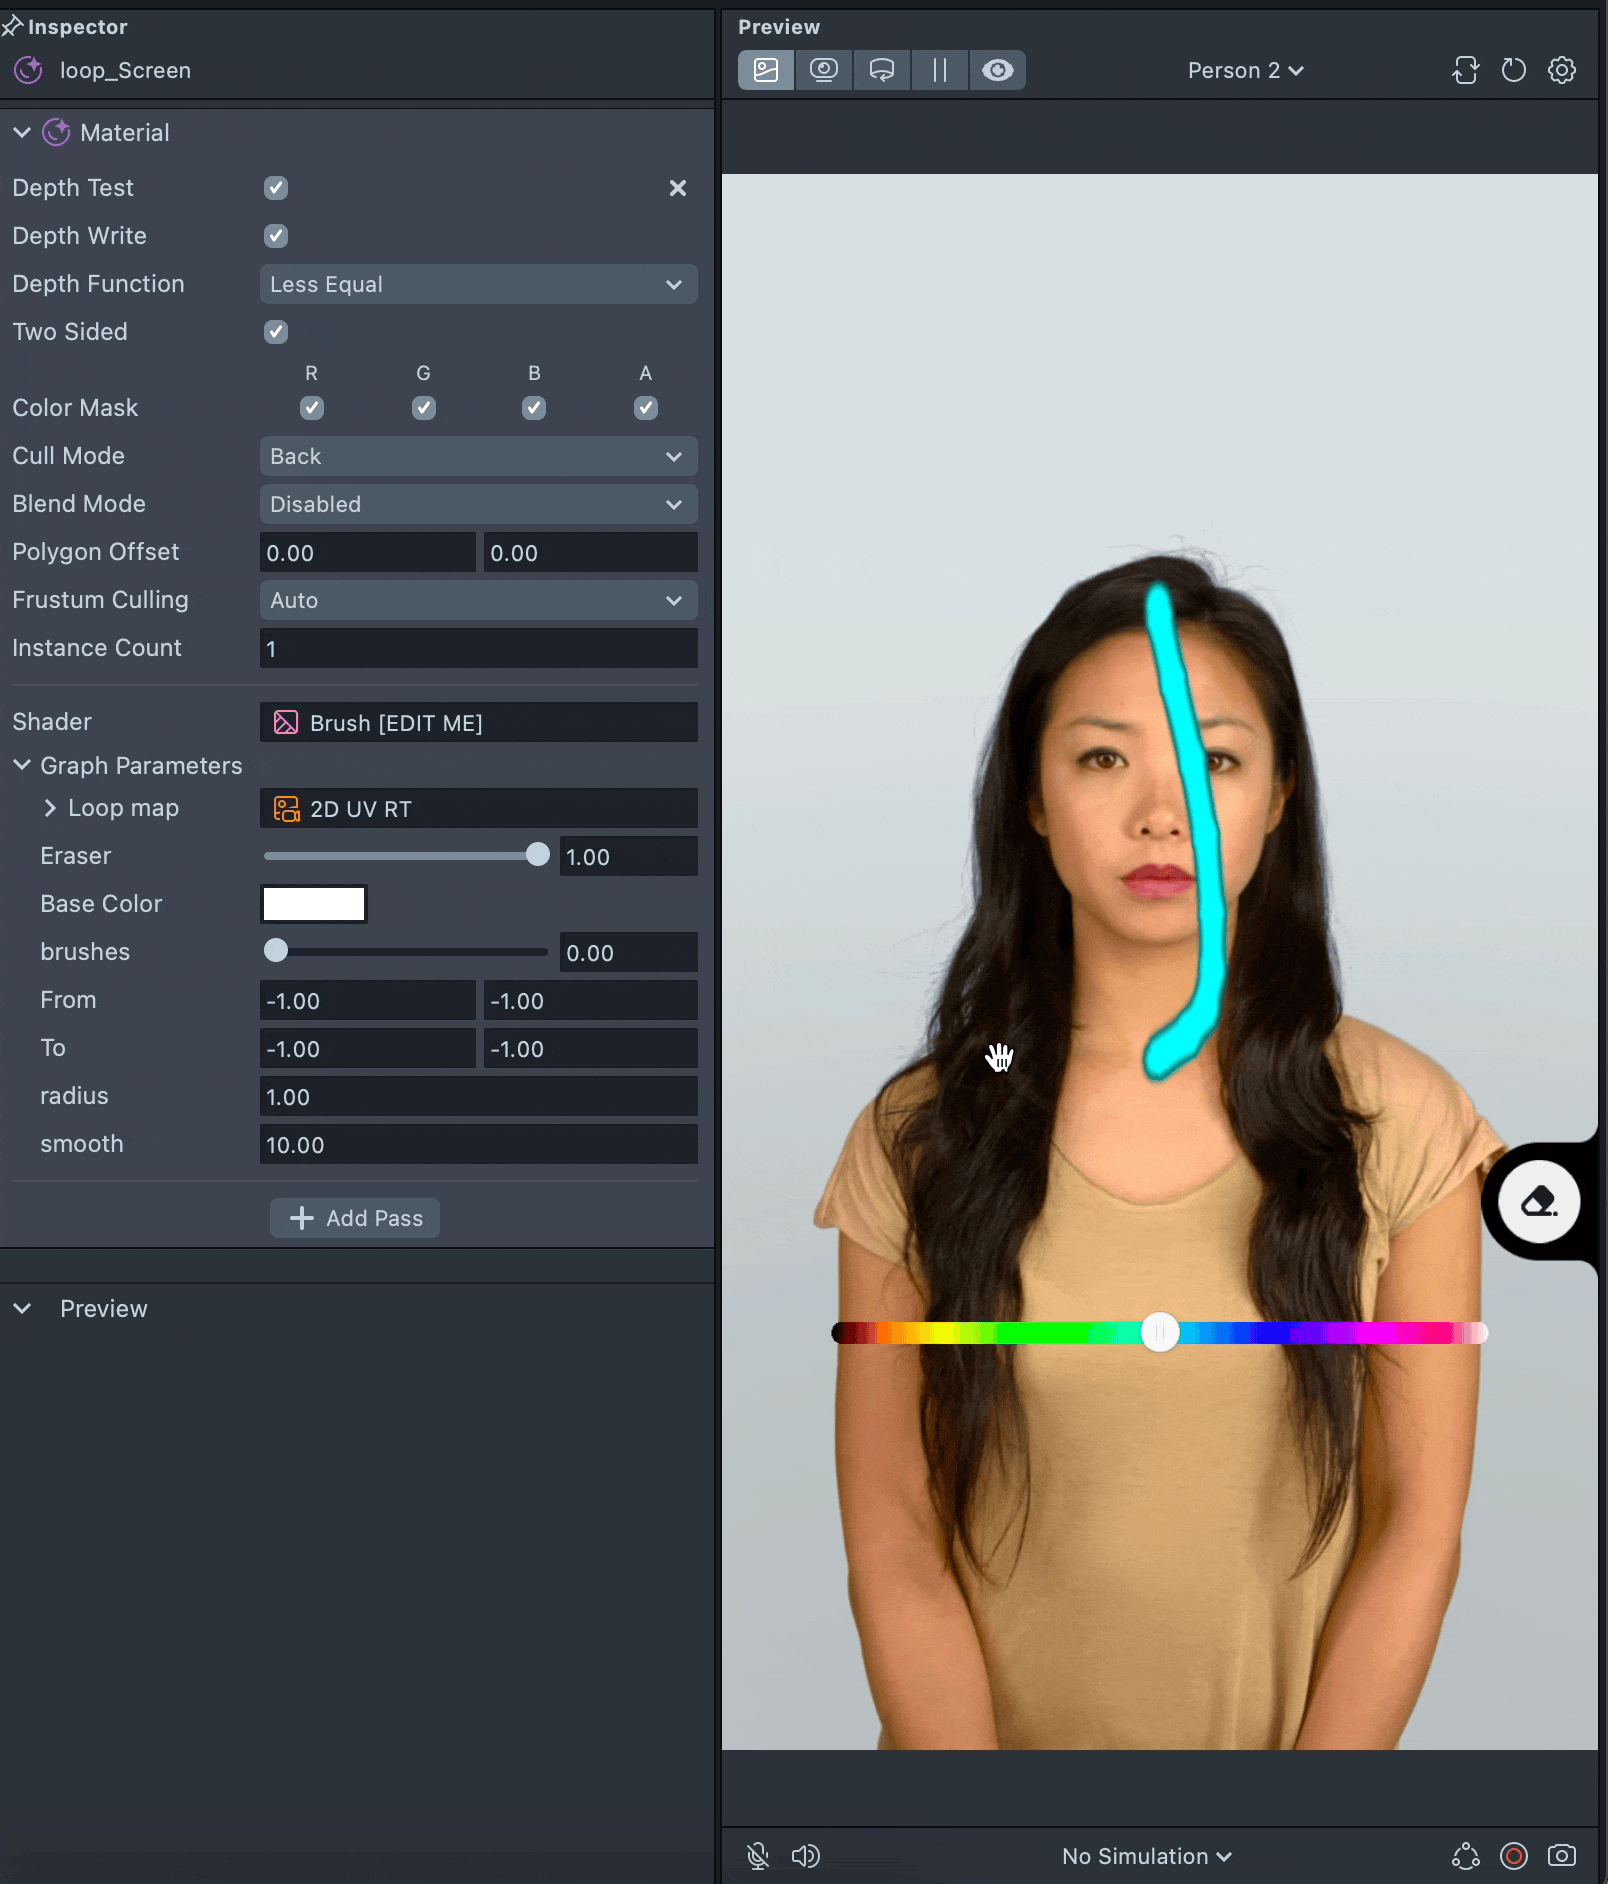The height and width of the screenshot is (1884, 1608).
Task: Toggle the eye visibility icon in the preview toolbar
Action: (x=997, y=70)
